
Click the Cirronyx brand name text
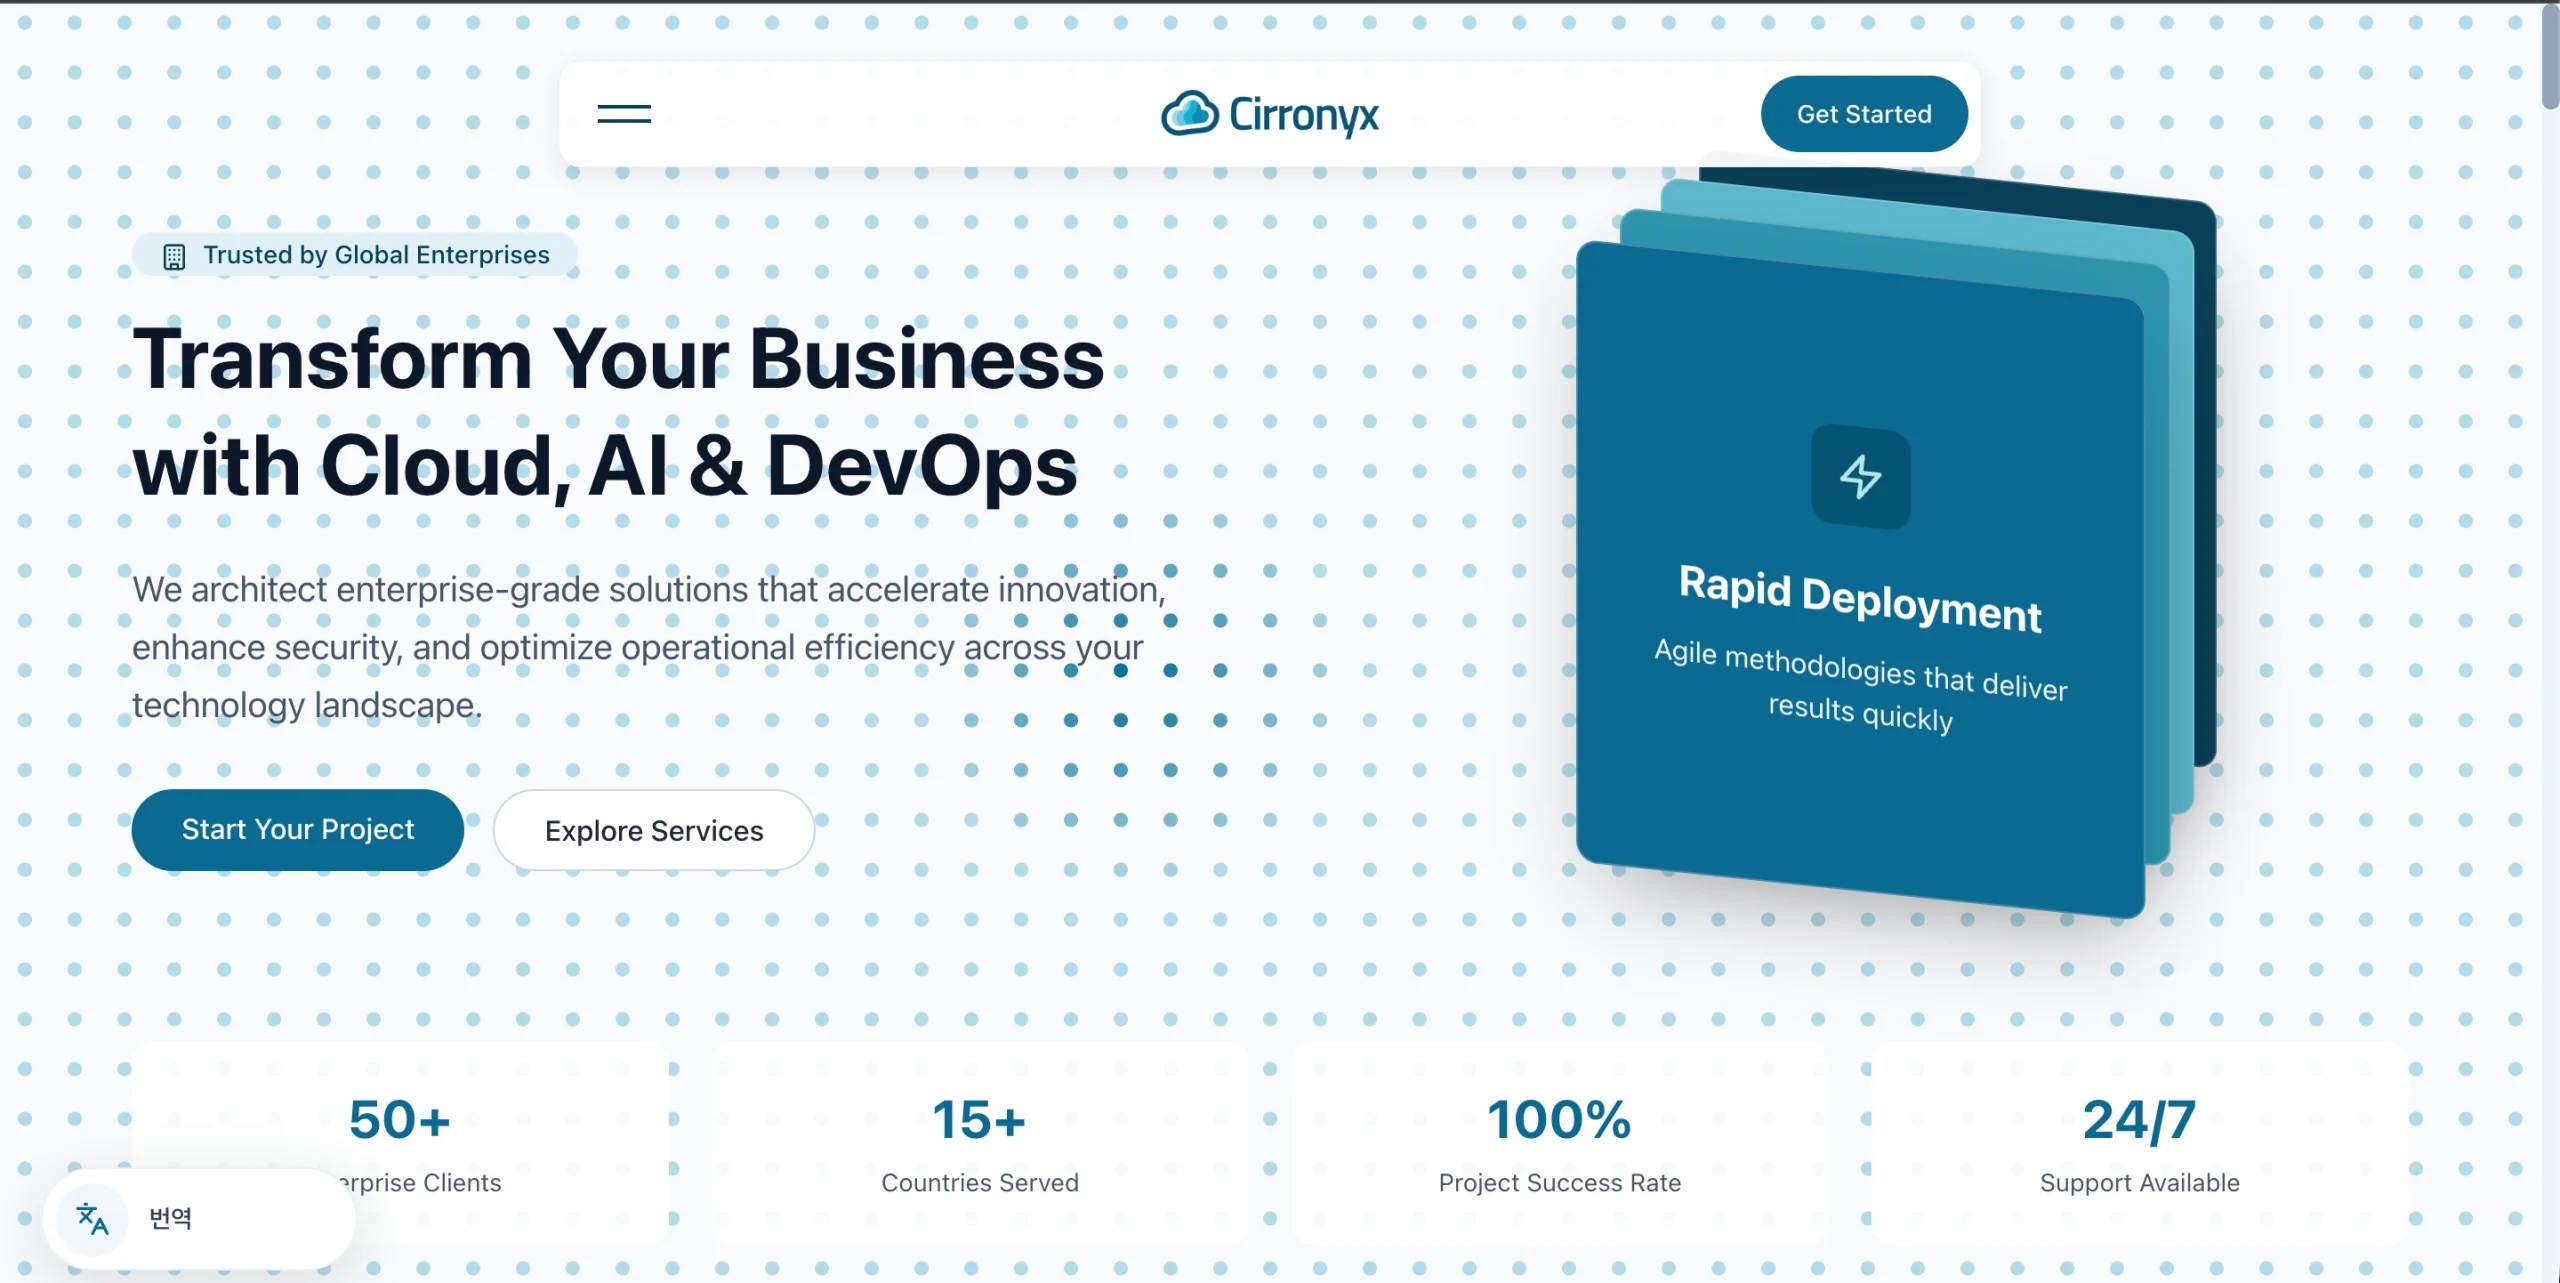pyautogui.click(x=1303, y=115)
